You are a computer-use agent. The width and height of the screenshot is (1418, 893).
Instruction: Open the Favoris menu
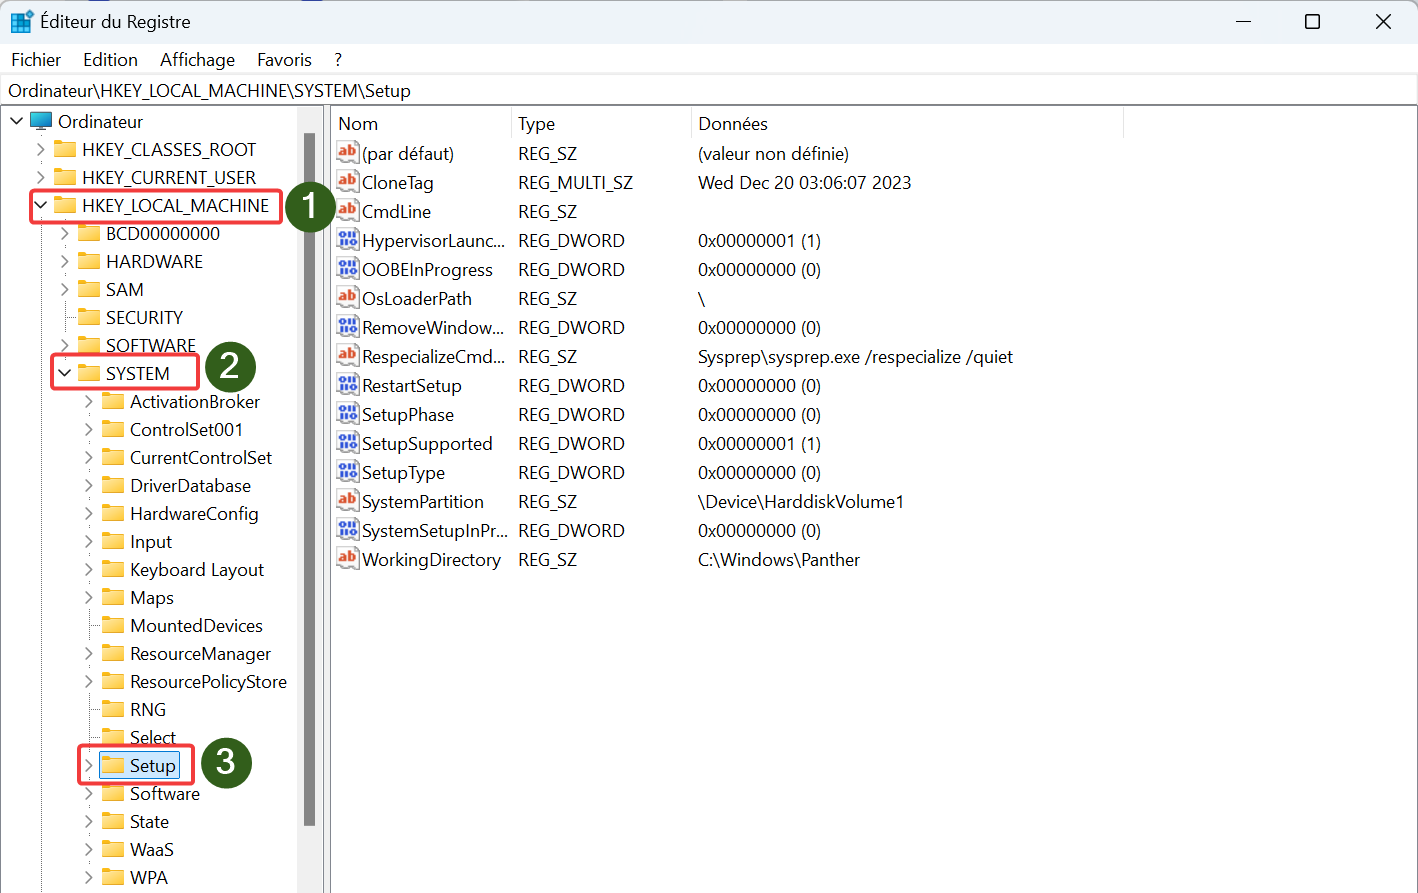tap(284, 60)
